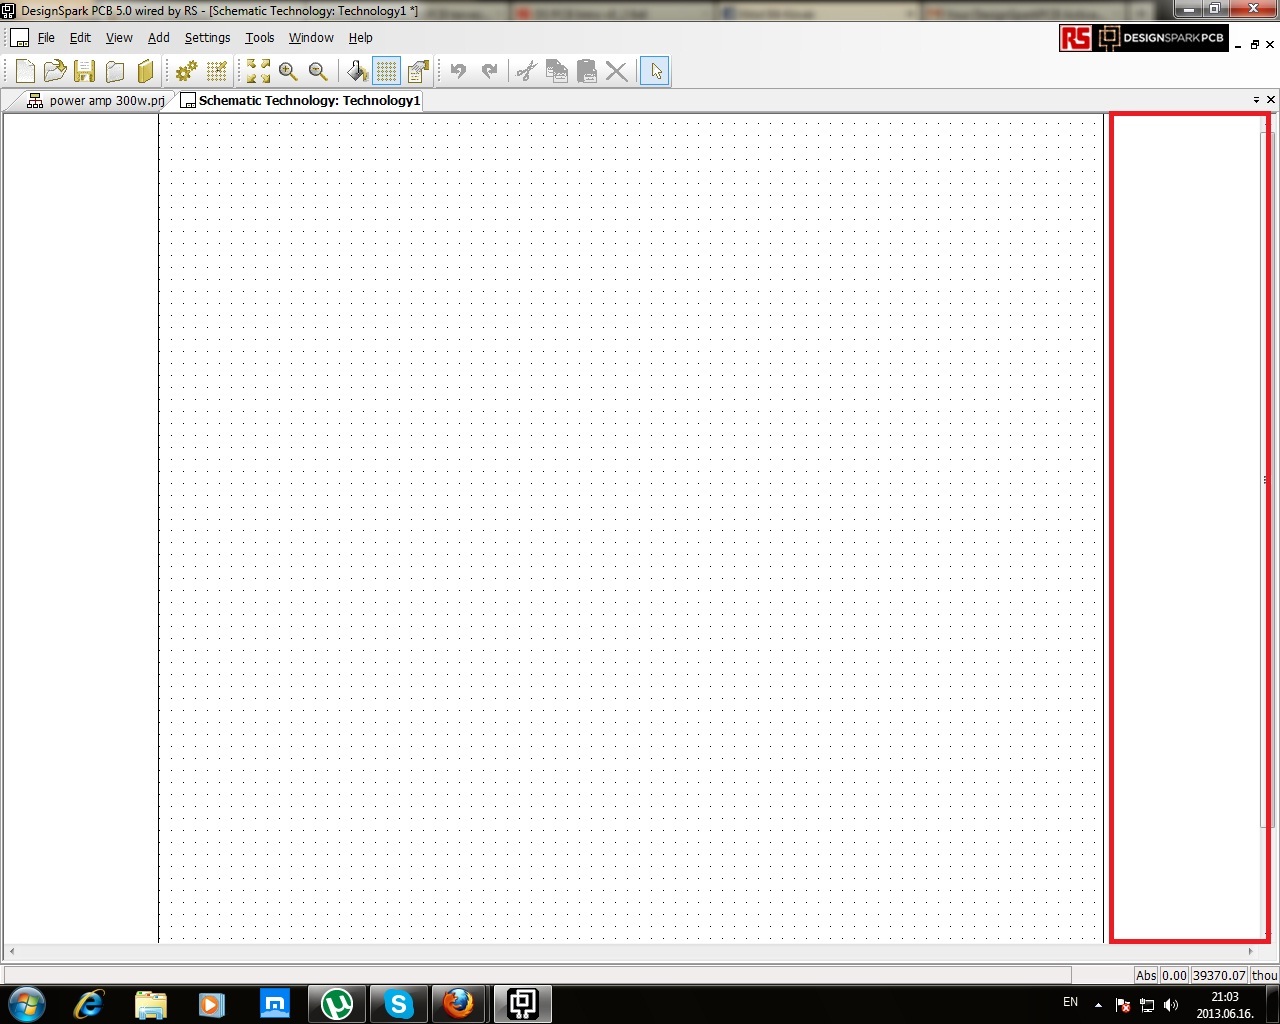1280x1024 pixels.
Task: Click the right arrow of the horizontal scrollbar
Action: pyautogui.click(x=1250, y=951)
